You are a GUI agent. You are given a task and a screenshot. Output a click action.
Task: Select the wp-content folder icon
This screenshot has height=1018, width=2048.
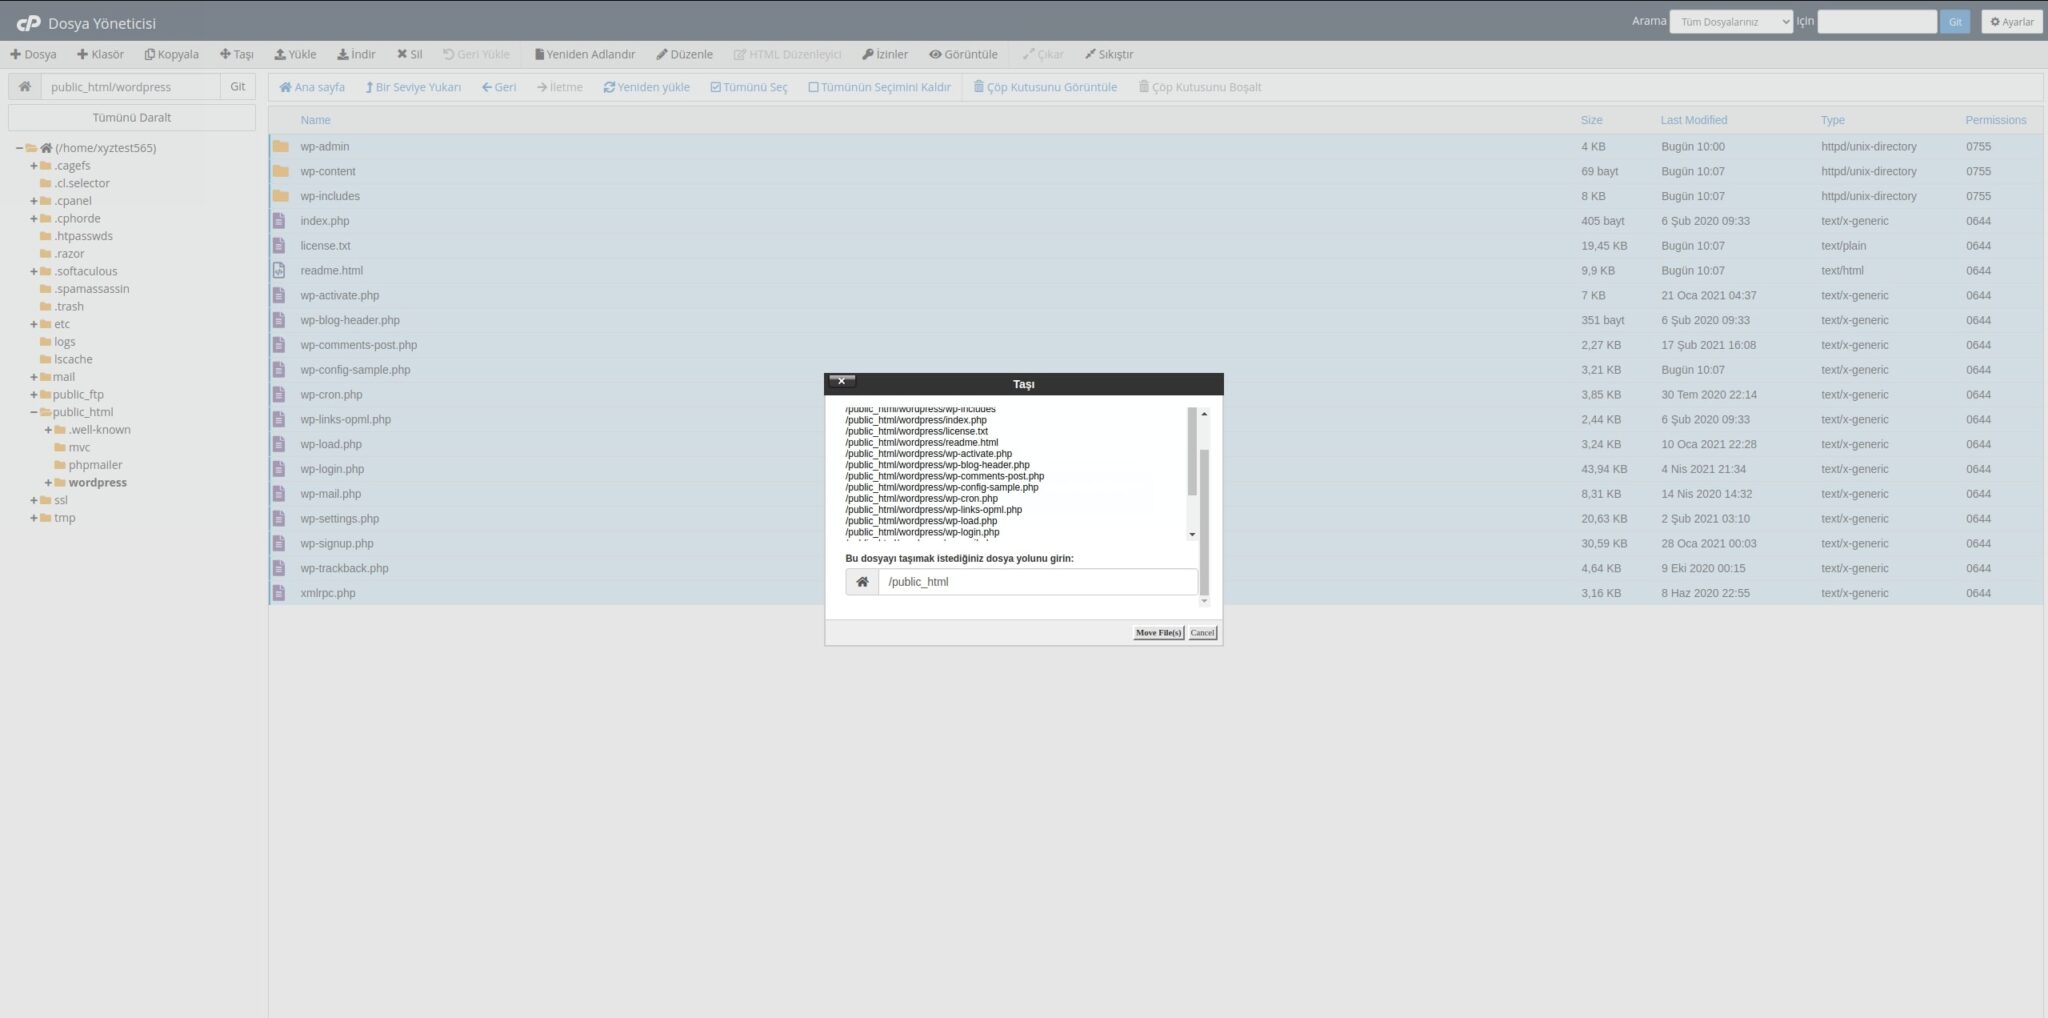[280, 171]
